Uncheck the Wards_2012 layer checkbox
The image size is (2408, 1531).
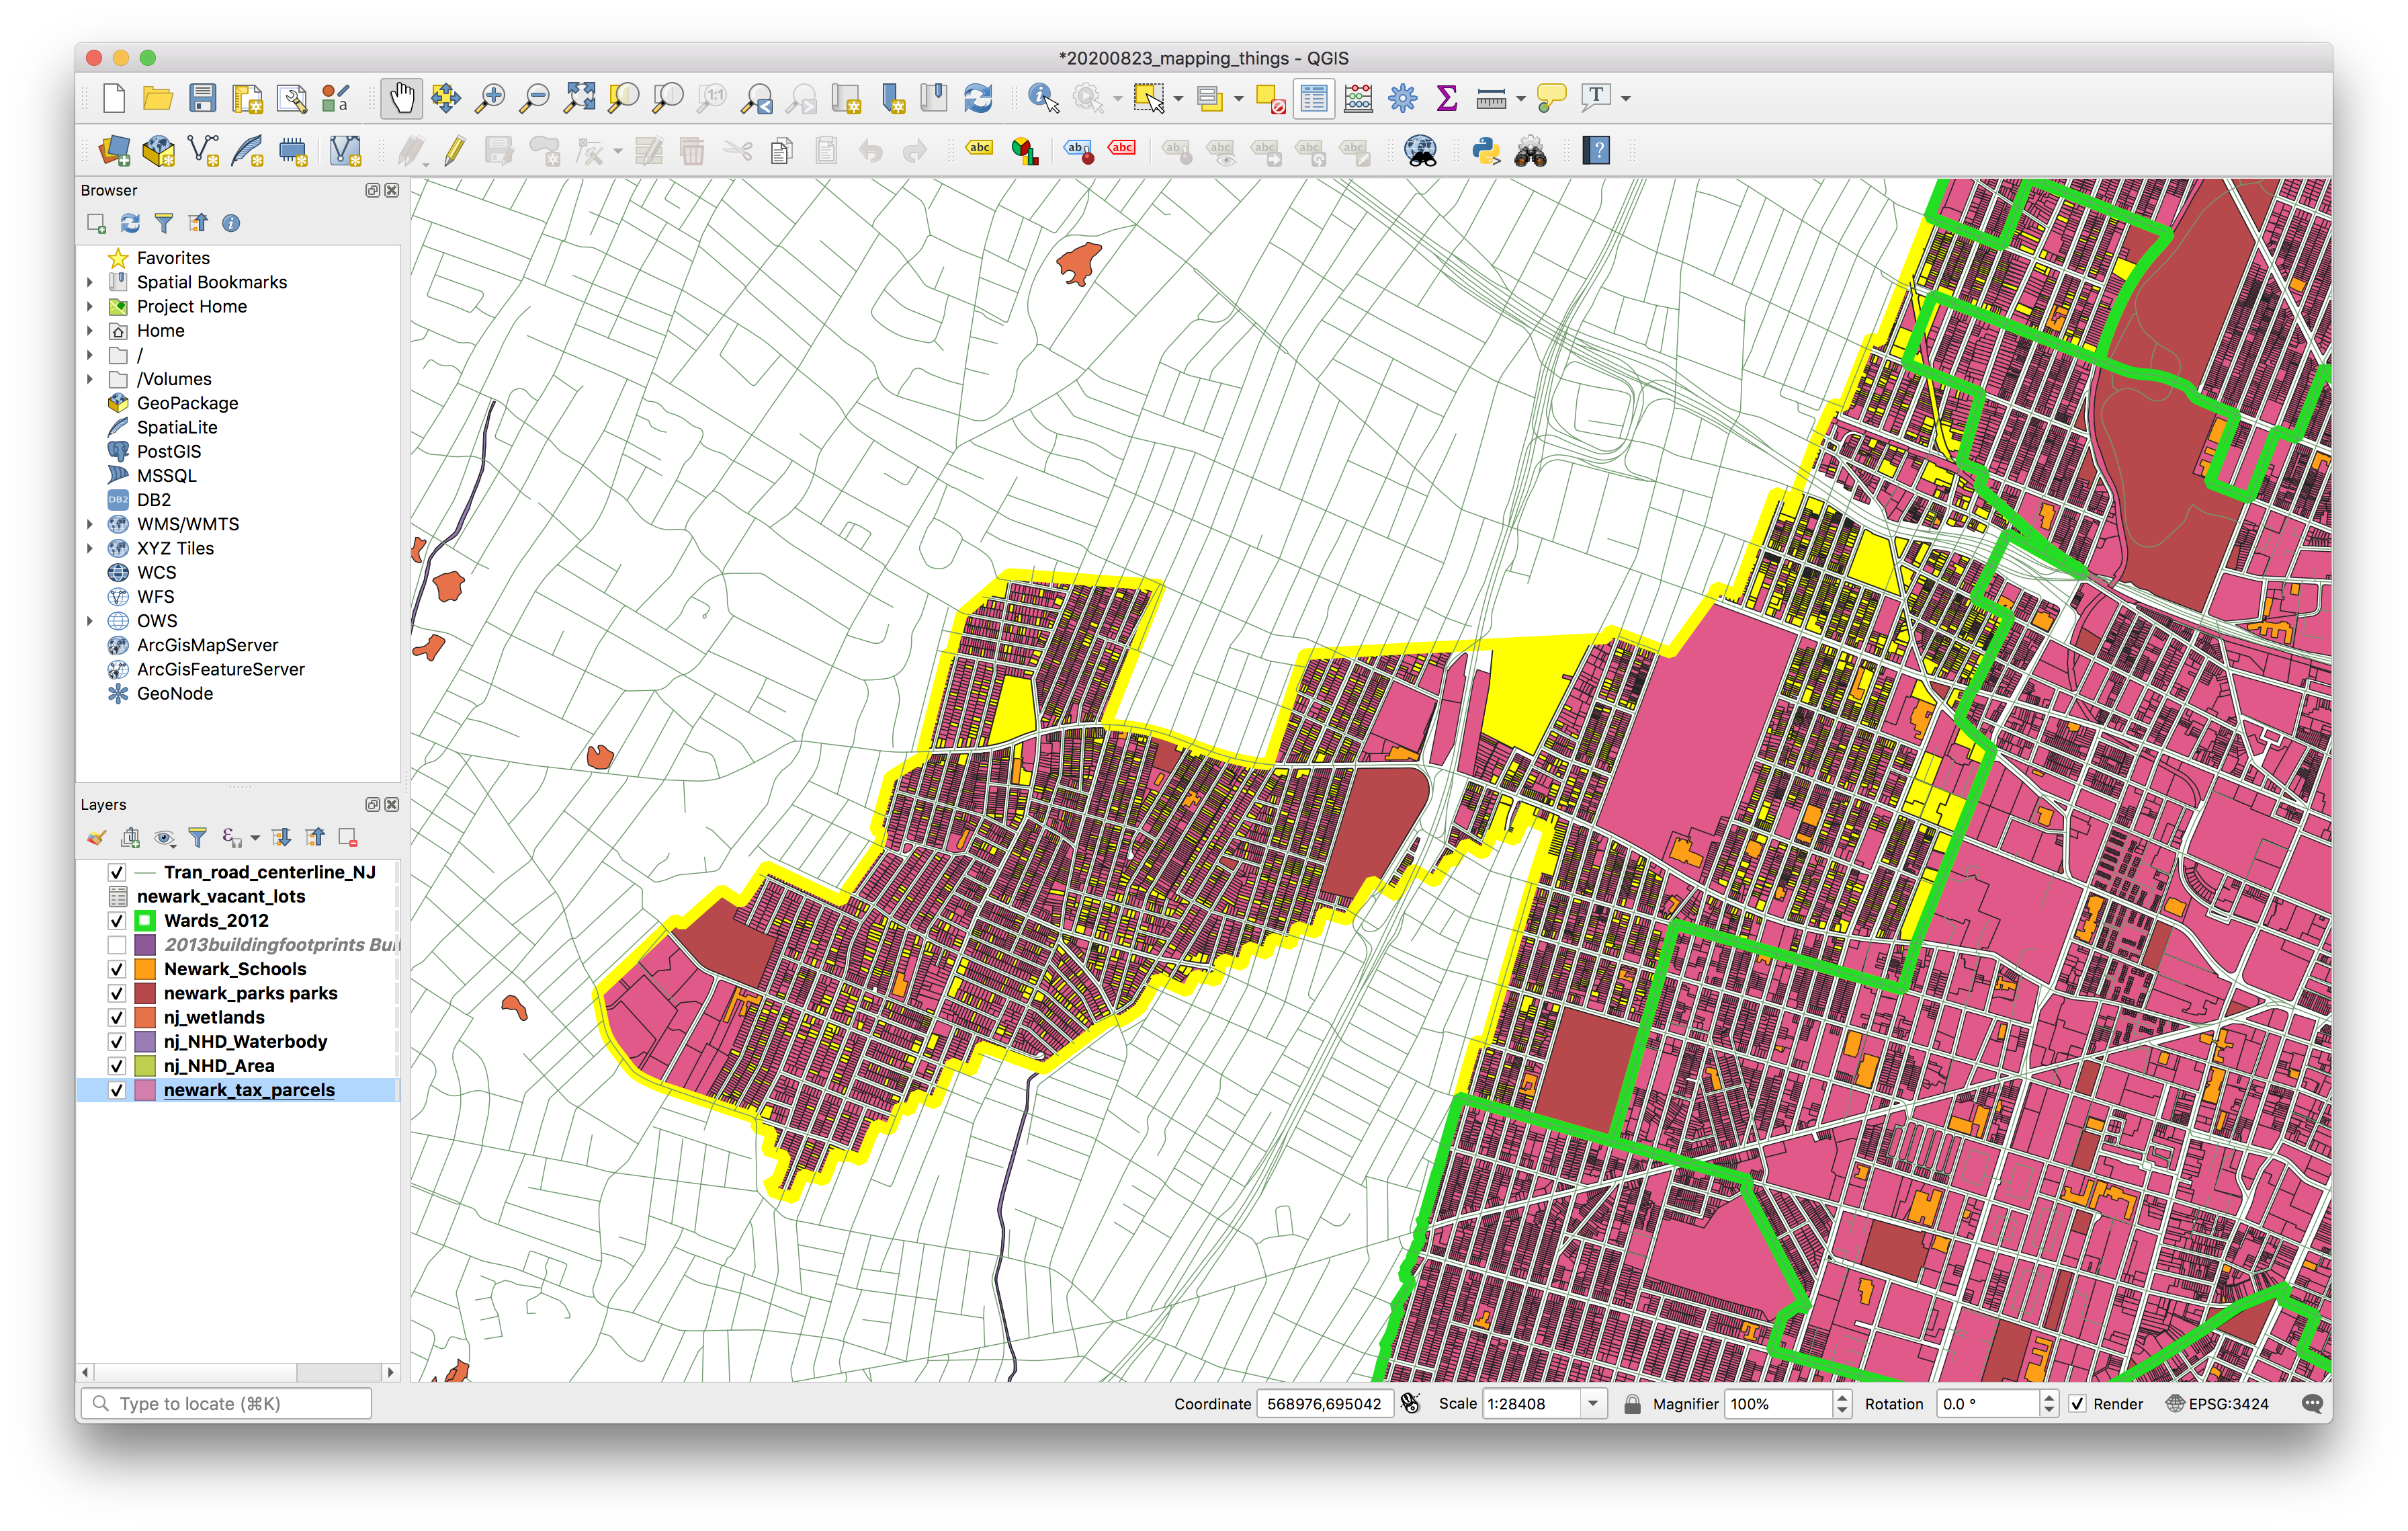tap(117, 921)
